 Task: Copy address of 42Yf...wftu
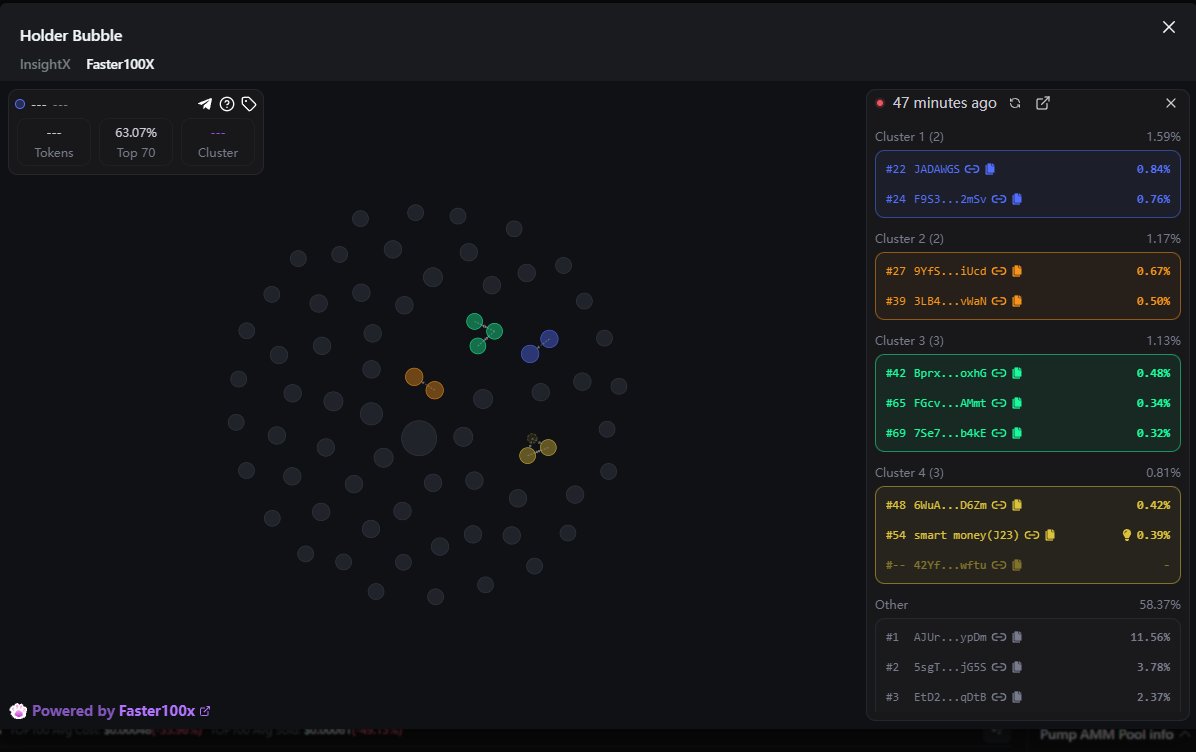pyautogui.click(x=1017, y=565)
